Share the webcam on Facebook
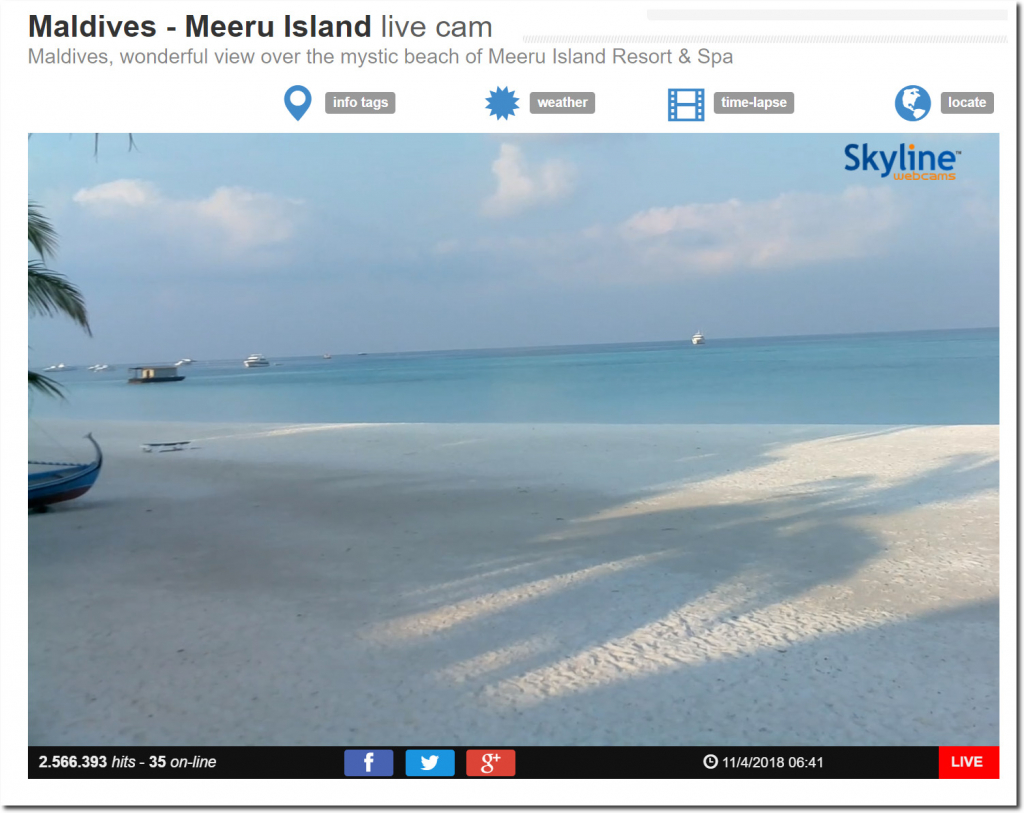 (x=369, y=763)
